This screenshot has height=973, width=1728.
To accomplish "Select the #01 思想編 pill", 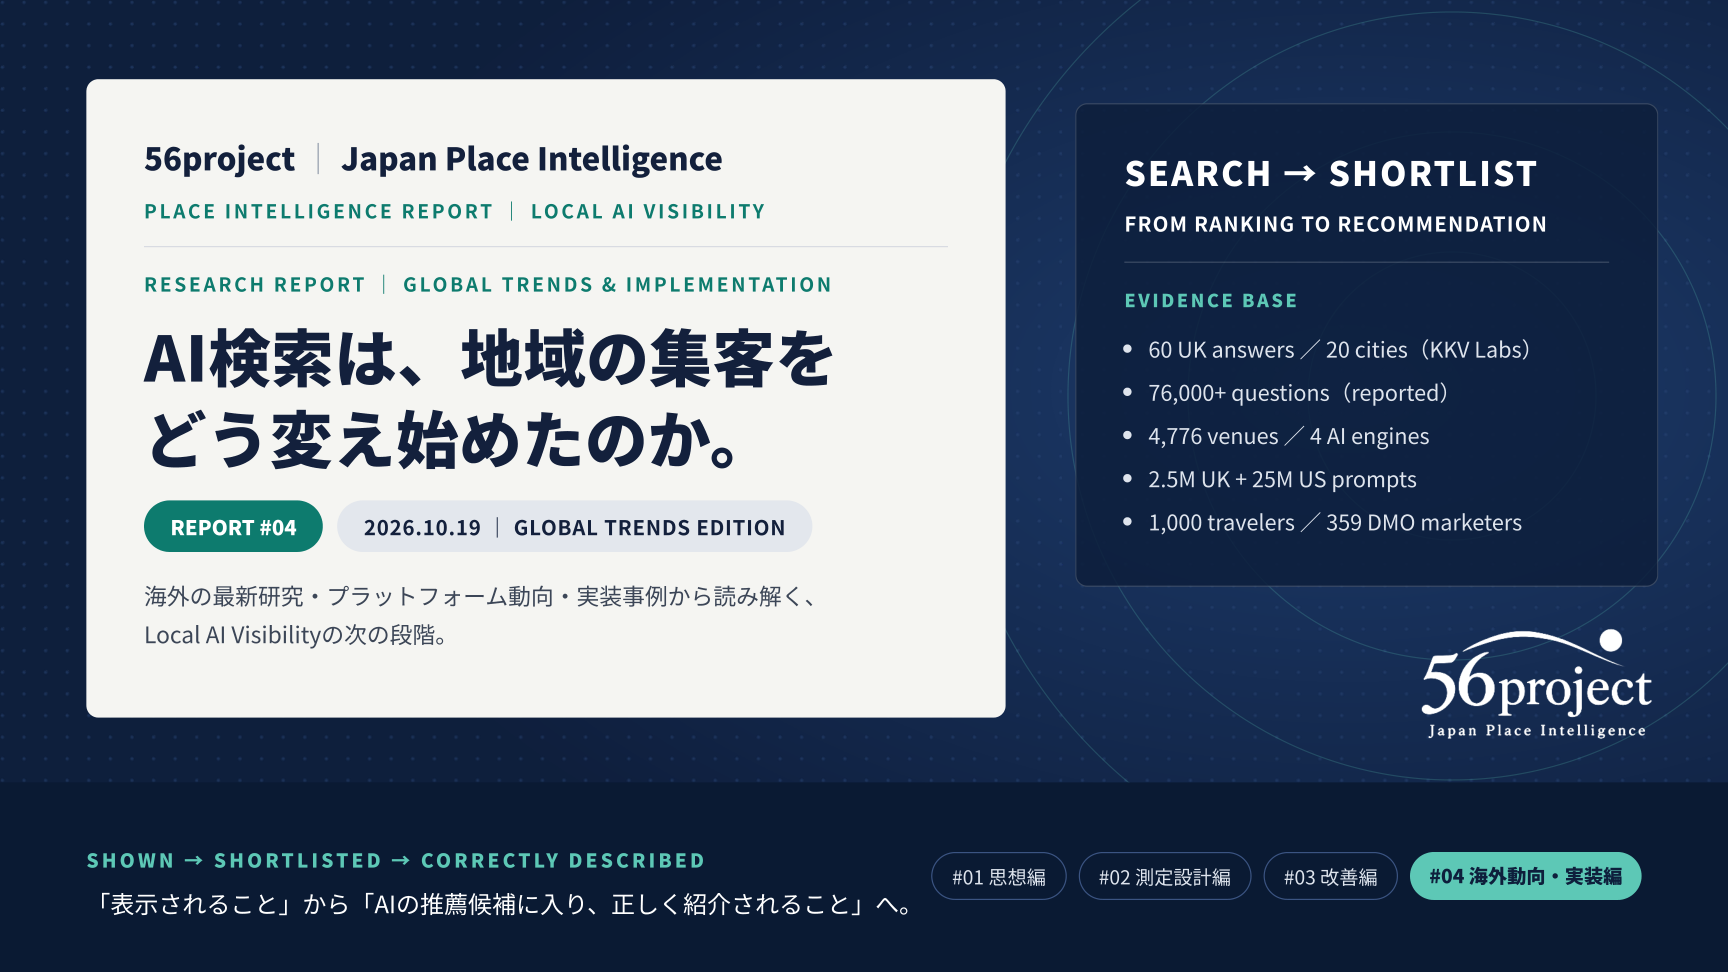I will [x=999, y=877].
